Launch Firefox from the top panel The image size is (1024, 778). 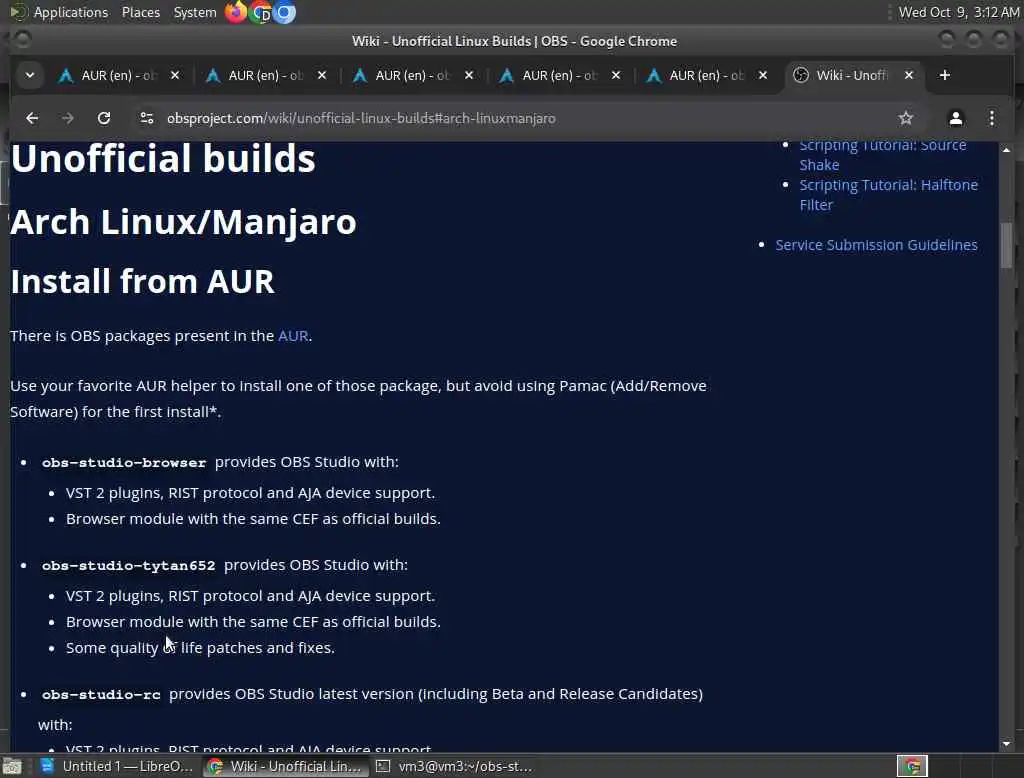pos(235,12)
